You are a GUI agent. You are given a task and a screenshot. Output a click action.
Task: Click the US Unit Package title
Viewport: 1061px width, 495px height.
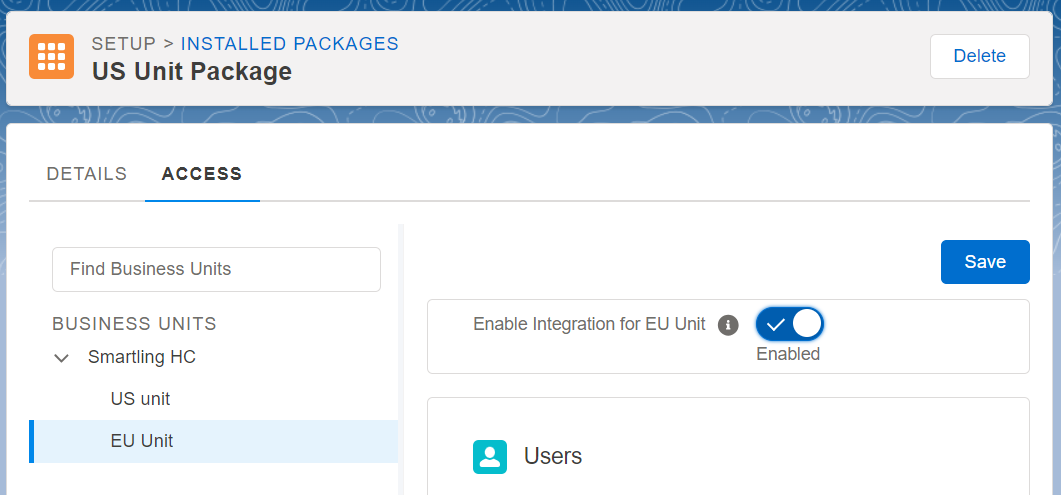click(192, 71)
